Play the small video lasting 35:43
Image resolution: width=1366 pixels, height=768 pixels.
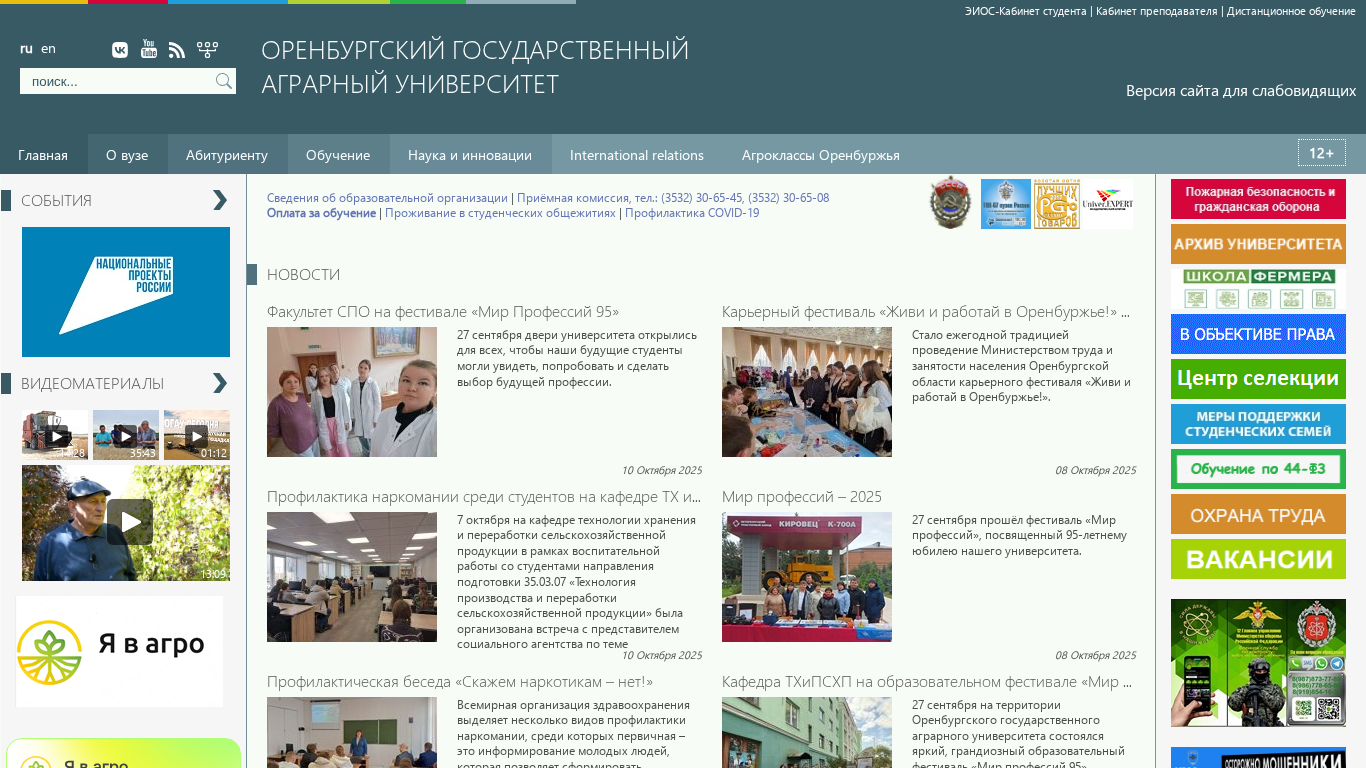tap(126, 435)
